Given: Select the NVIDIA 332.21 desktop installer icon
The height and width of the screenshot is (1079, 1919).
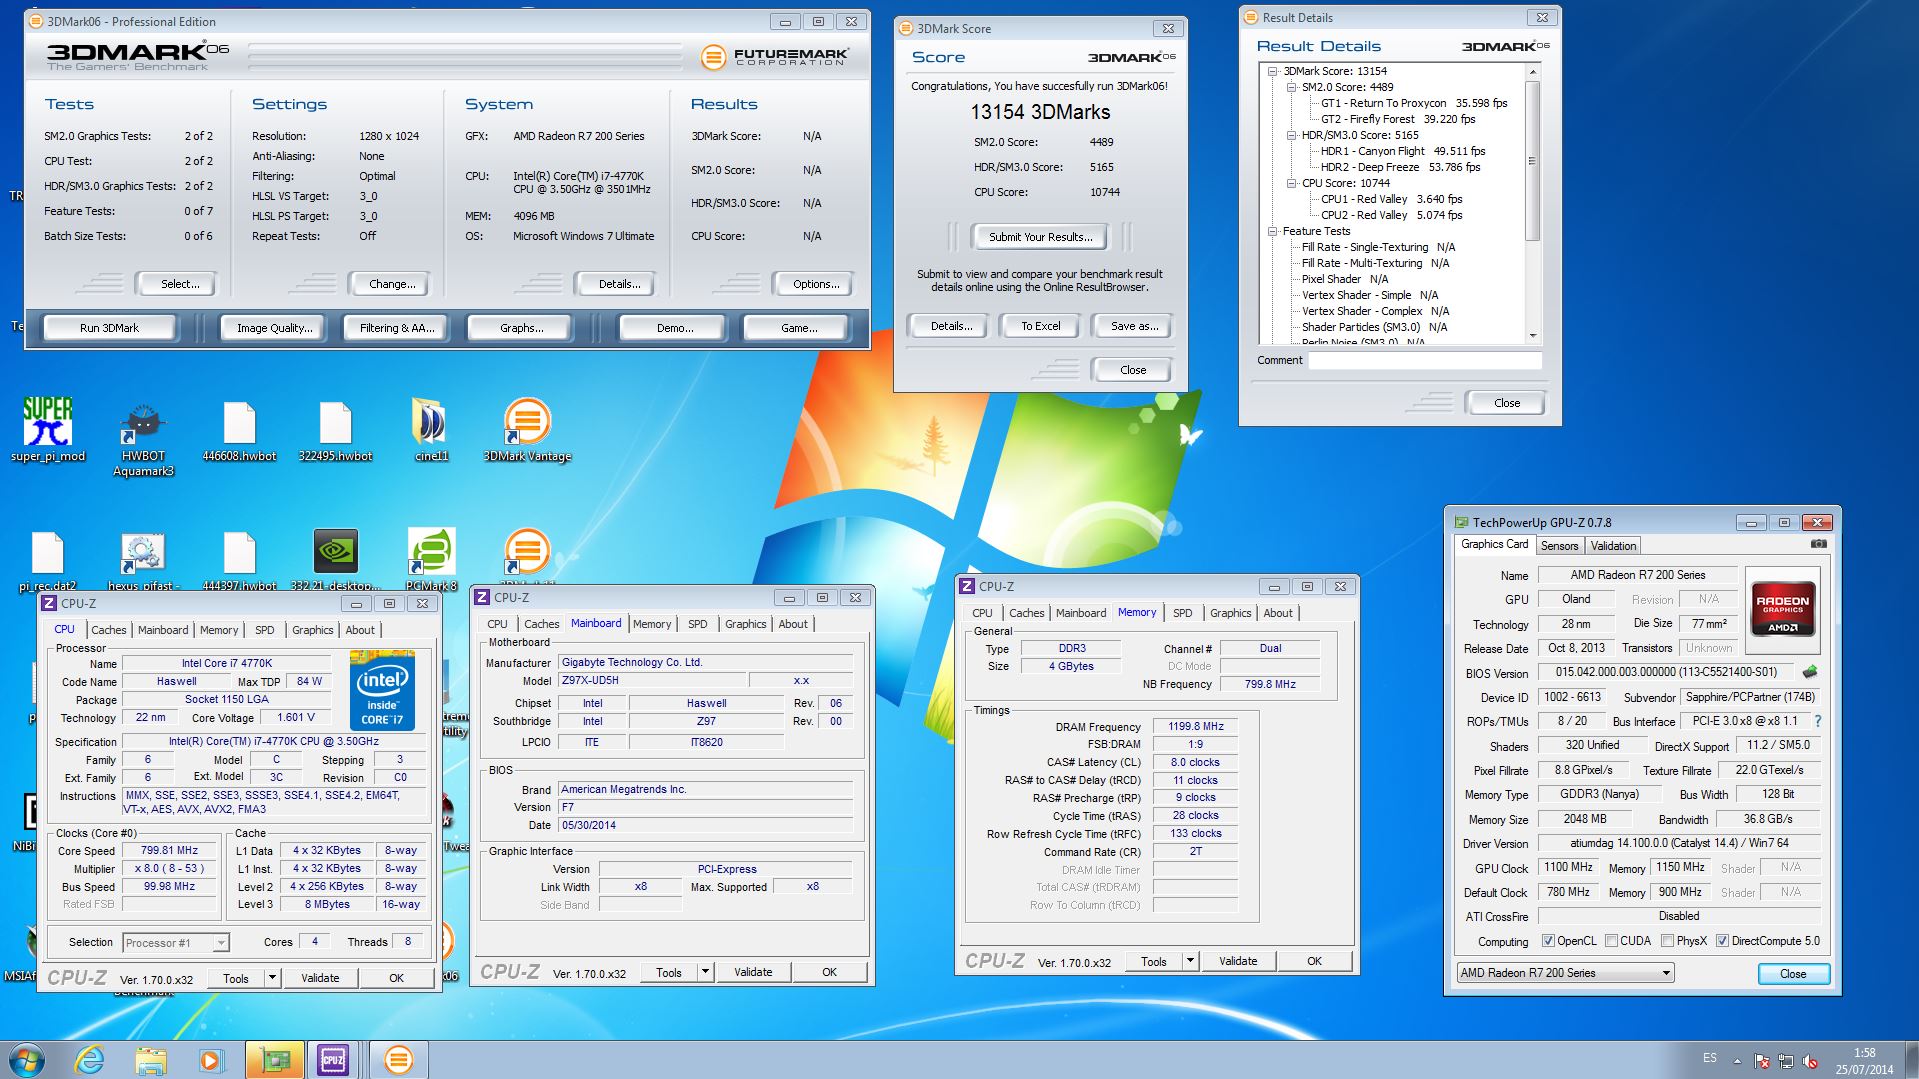Looking at the screenshot, I should 335,560.
